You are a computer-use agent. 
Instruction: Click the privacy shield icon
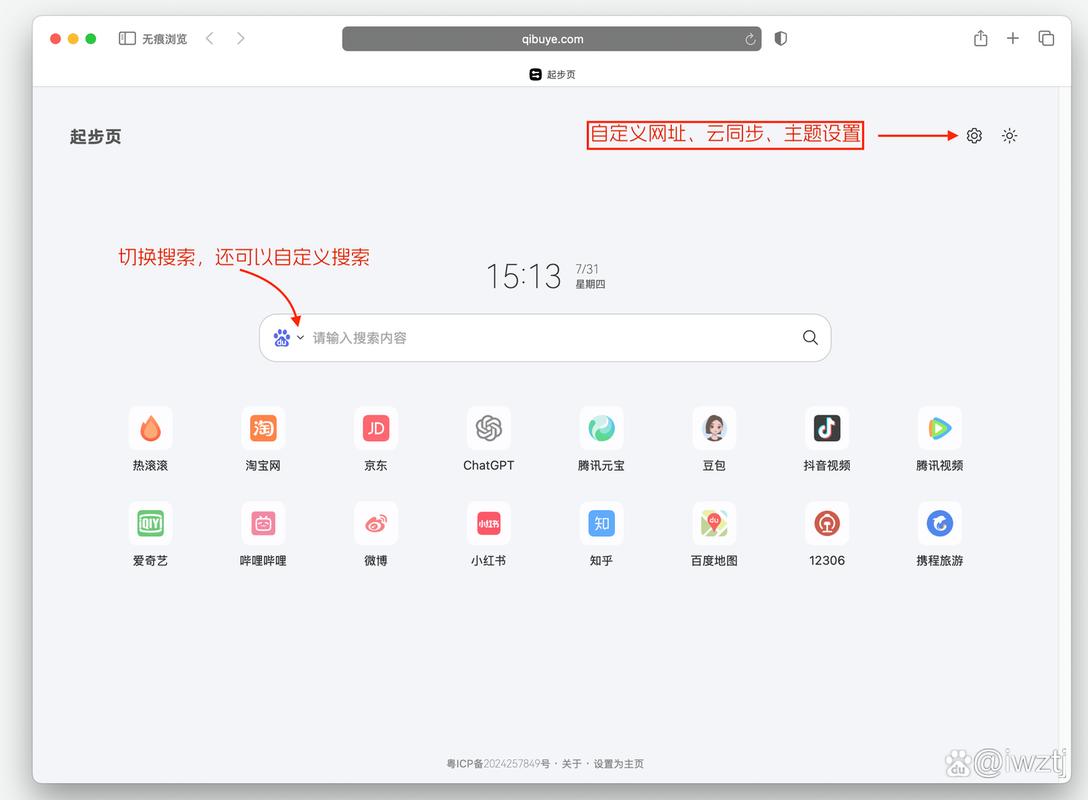(781, 39)
